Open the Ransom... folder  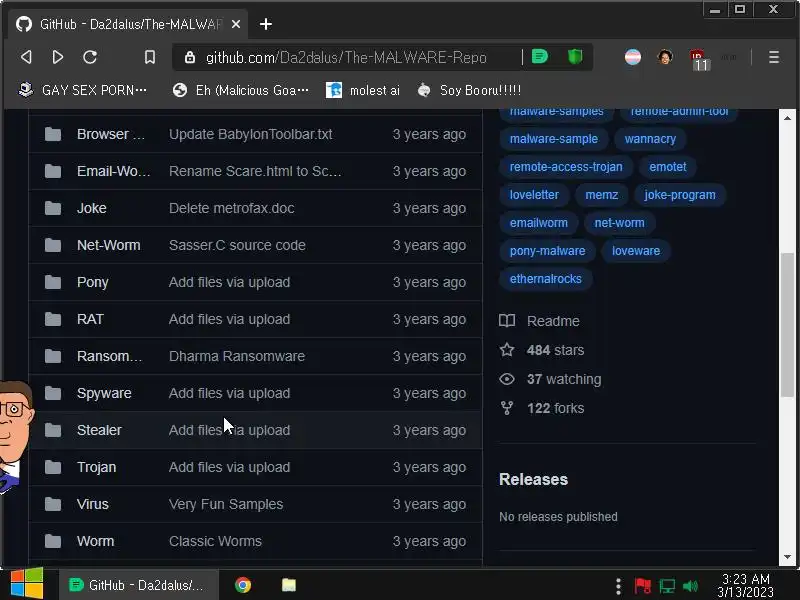[x=109, y=356]
